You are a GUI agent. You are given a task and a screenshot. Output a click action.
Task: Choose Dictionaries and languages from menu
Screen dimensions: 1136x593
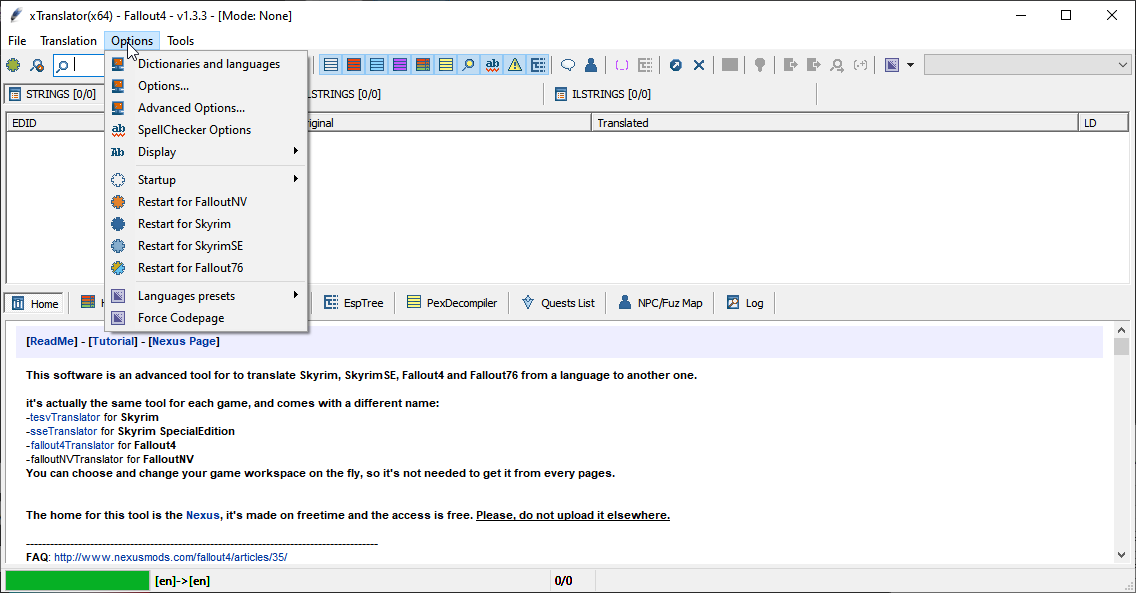tap(206, 64)
